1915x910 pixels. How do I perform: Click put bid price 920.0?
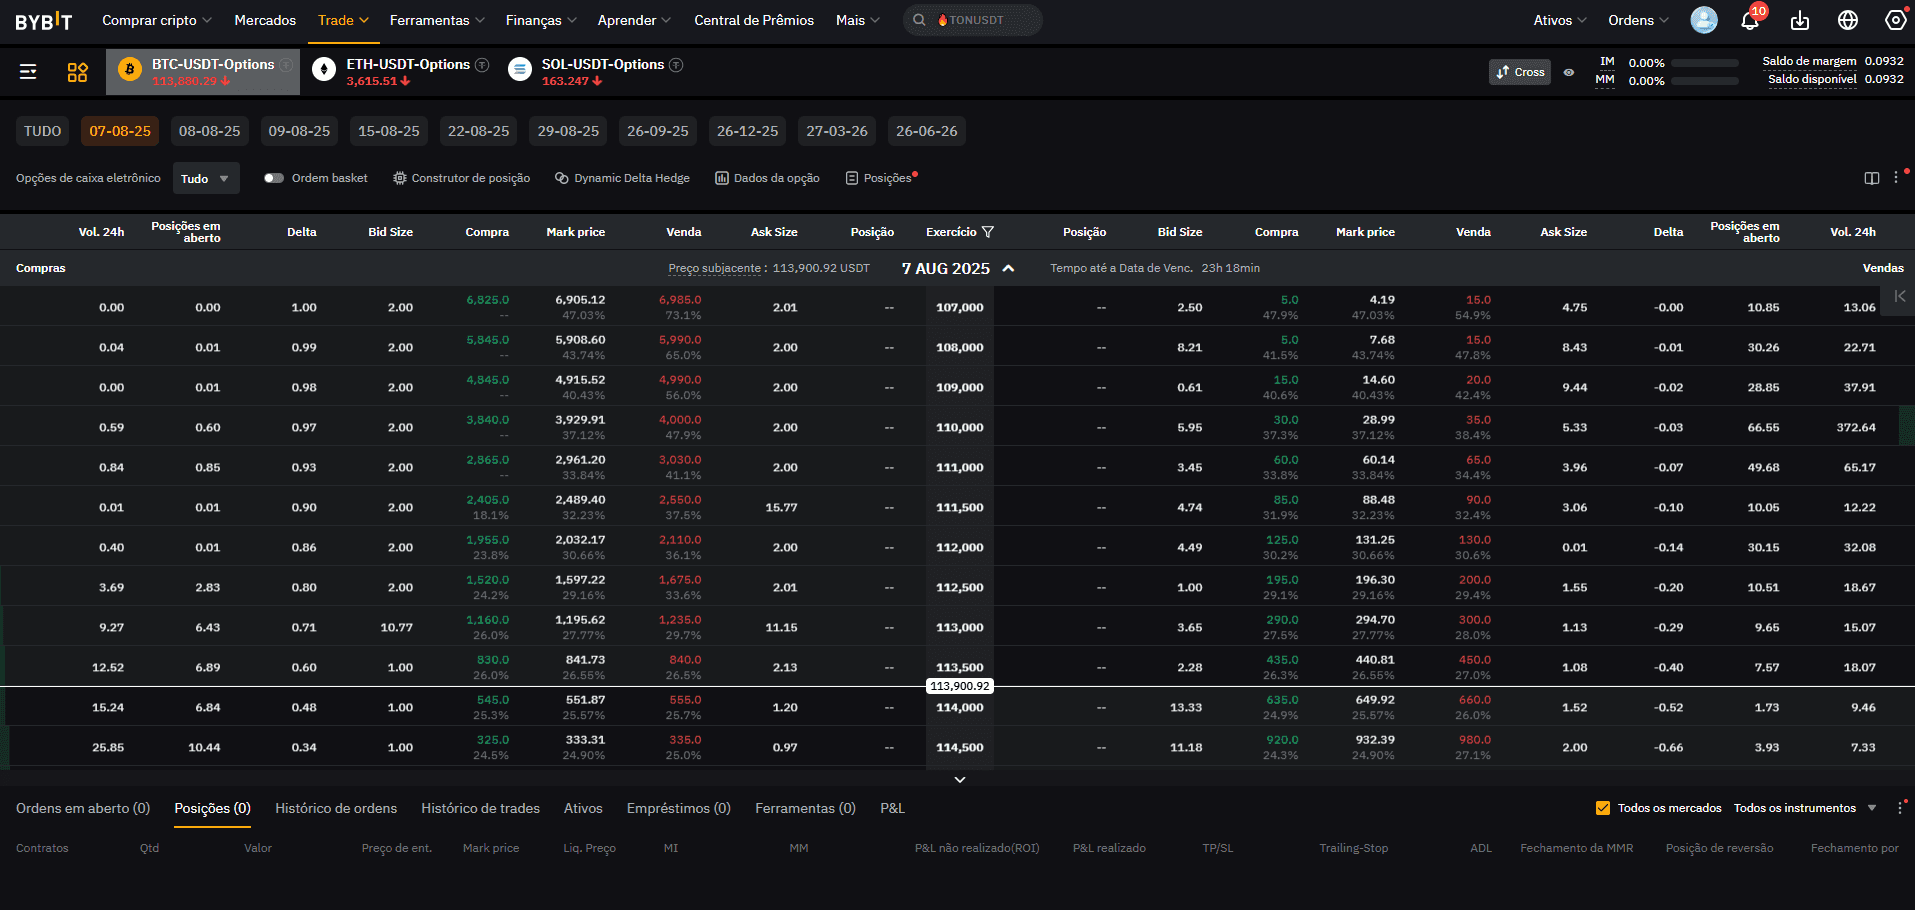tap(1282, 740)
